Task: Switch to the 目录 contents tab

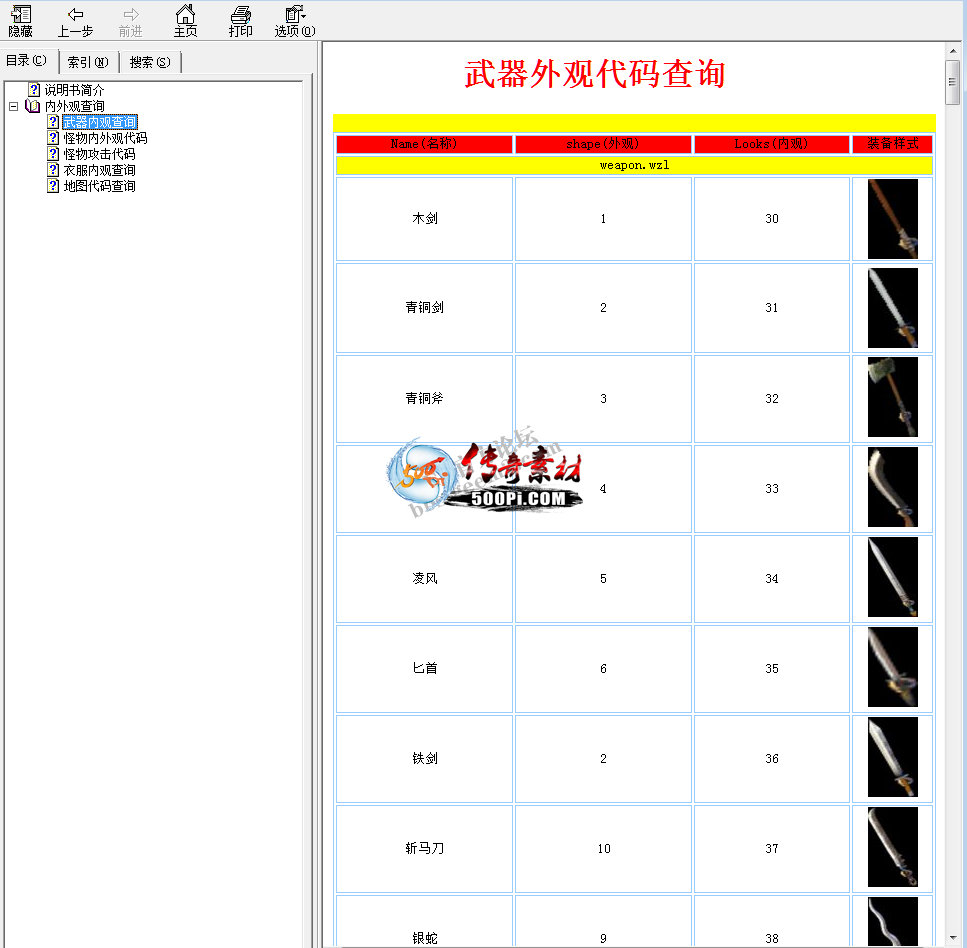Action: [x=27, y=61]
